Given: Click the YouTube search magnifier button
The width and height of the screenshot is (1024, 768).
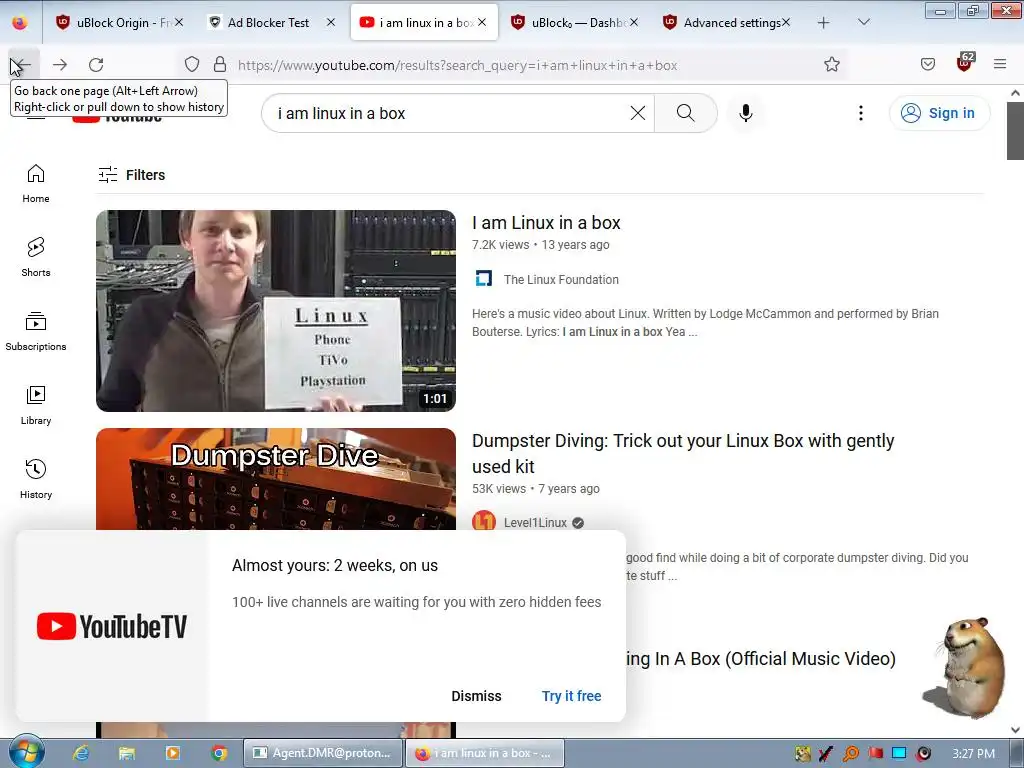Looking at the screenshot, I should coord(685,113).
